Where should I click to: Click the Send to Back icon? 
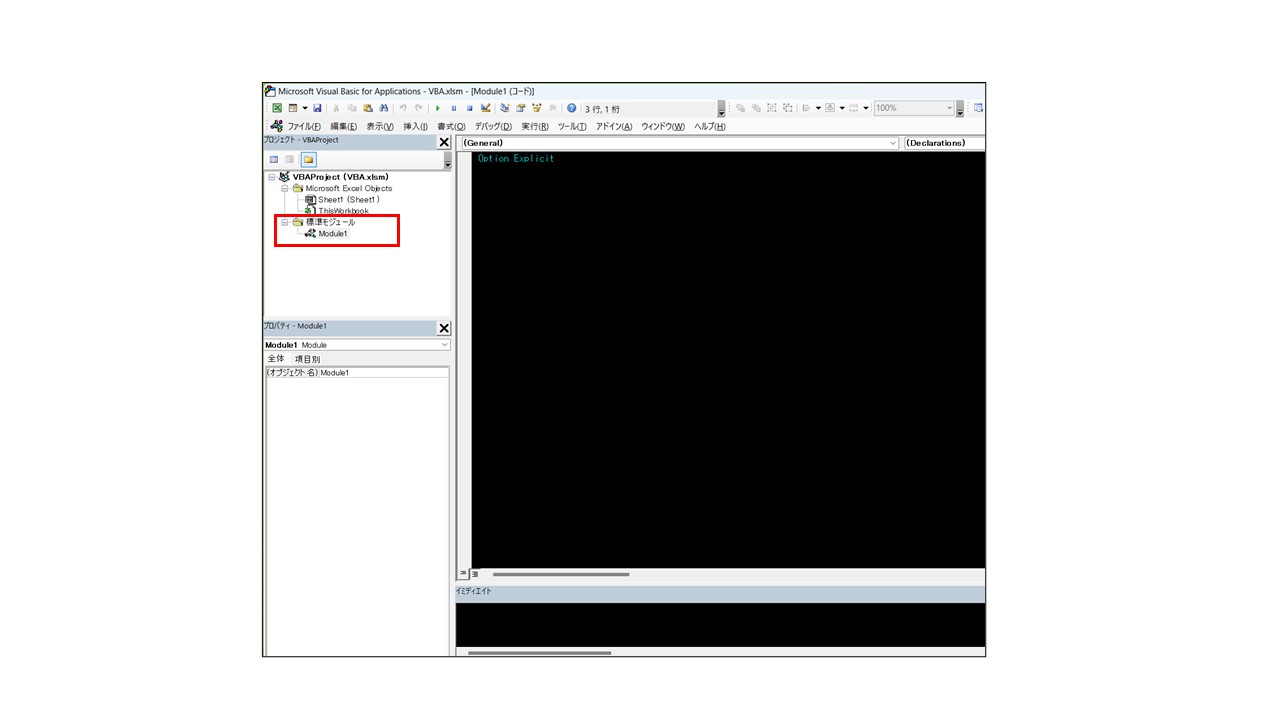[x=756, y=108]
